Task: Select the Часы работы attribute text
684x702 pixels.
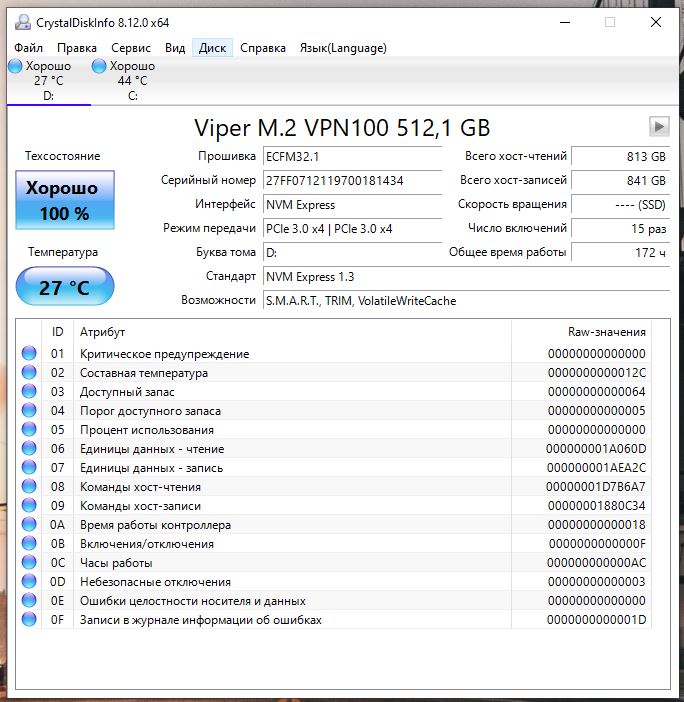Action: [x=116, y=563]
